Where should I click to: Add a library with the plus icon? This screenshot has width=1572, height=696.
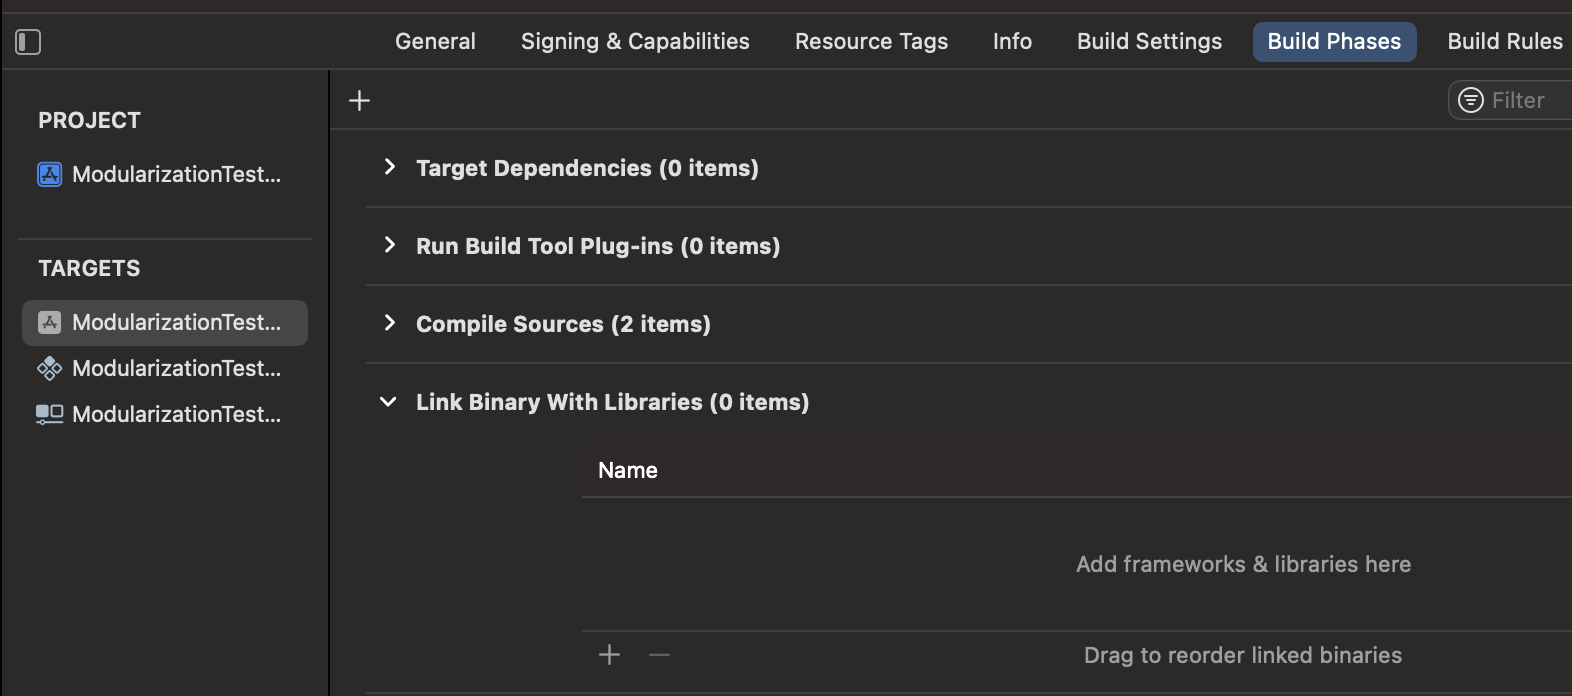coord(609,655)
